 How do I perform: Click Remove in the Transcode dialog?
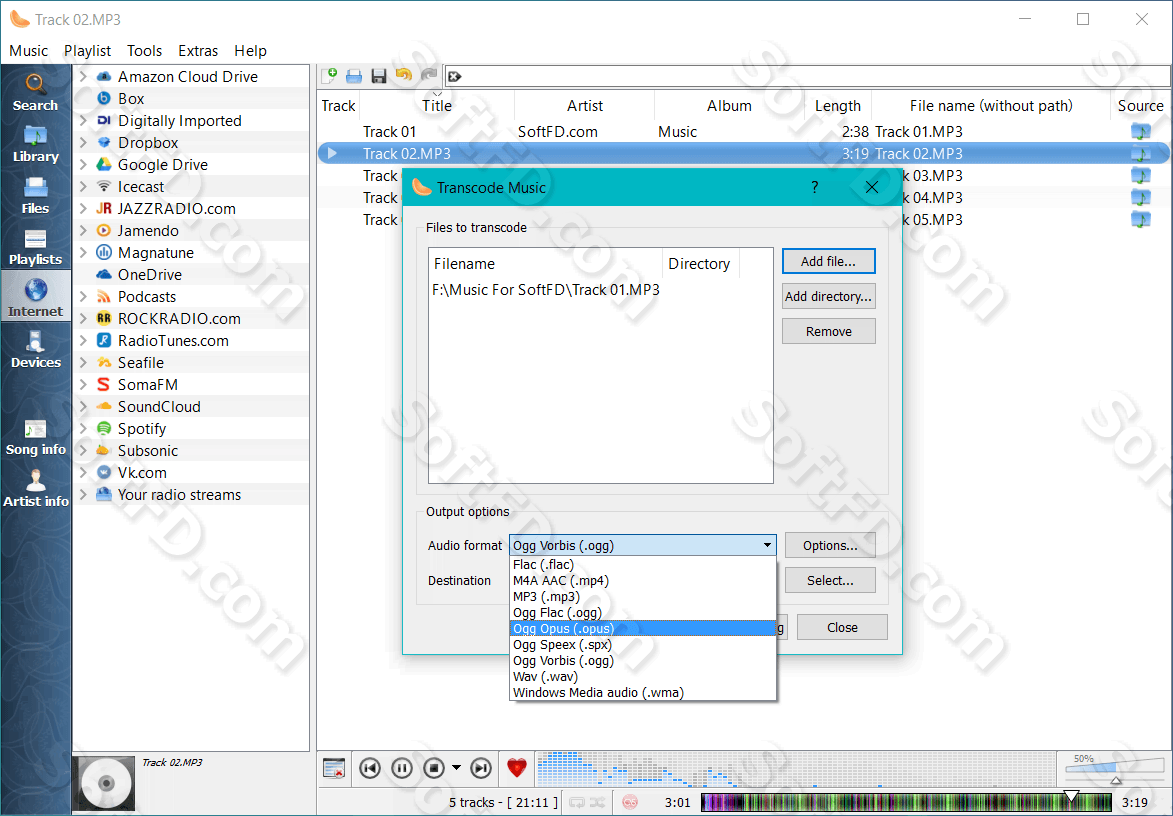pyautogui.click(x=828, y=331)
